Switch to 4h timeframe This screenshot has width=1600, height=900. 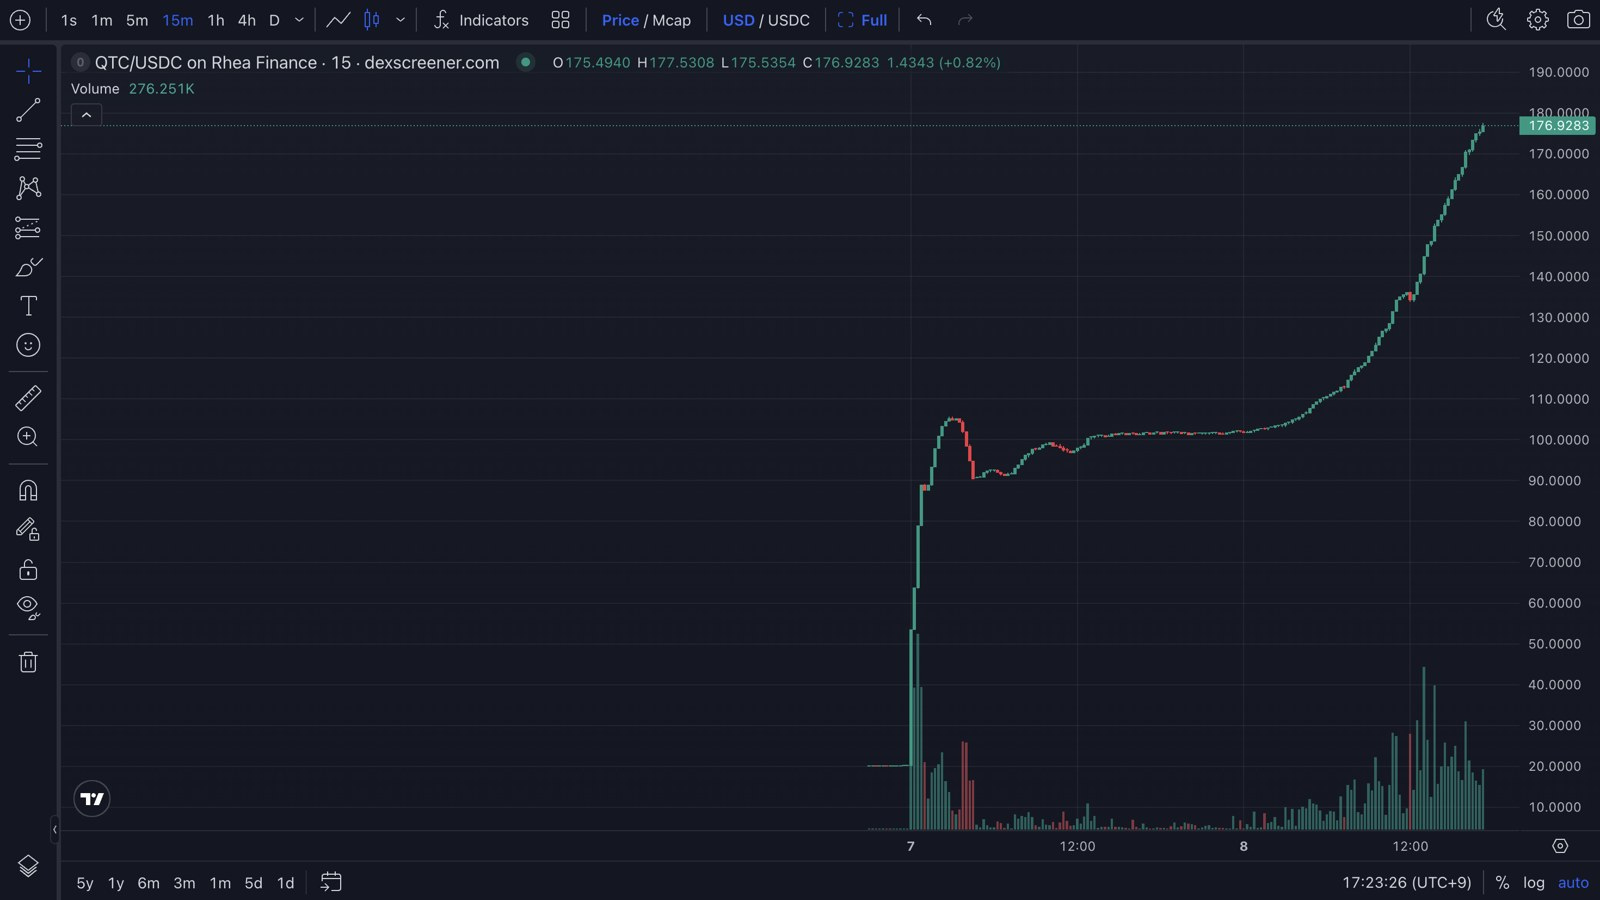pos(247,20)
